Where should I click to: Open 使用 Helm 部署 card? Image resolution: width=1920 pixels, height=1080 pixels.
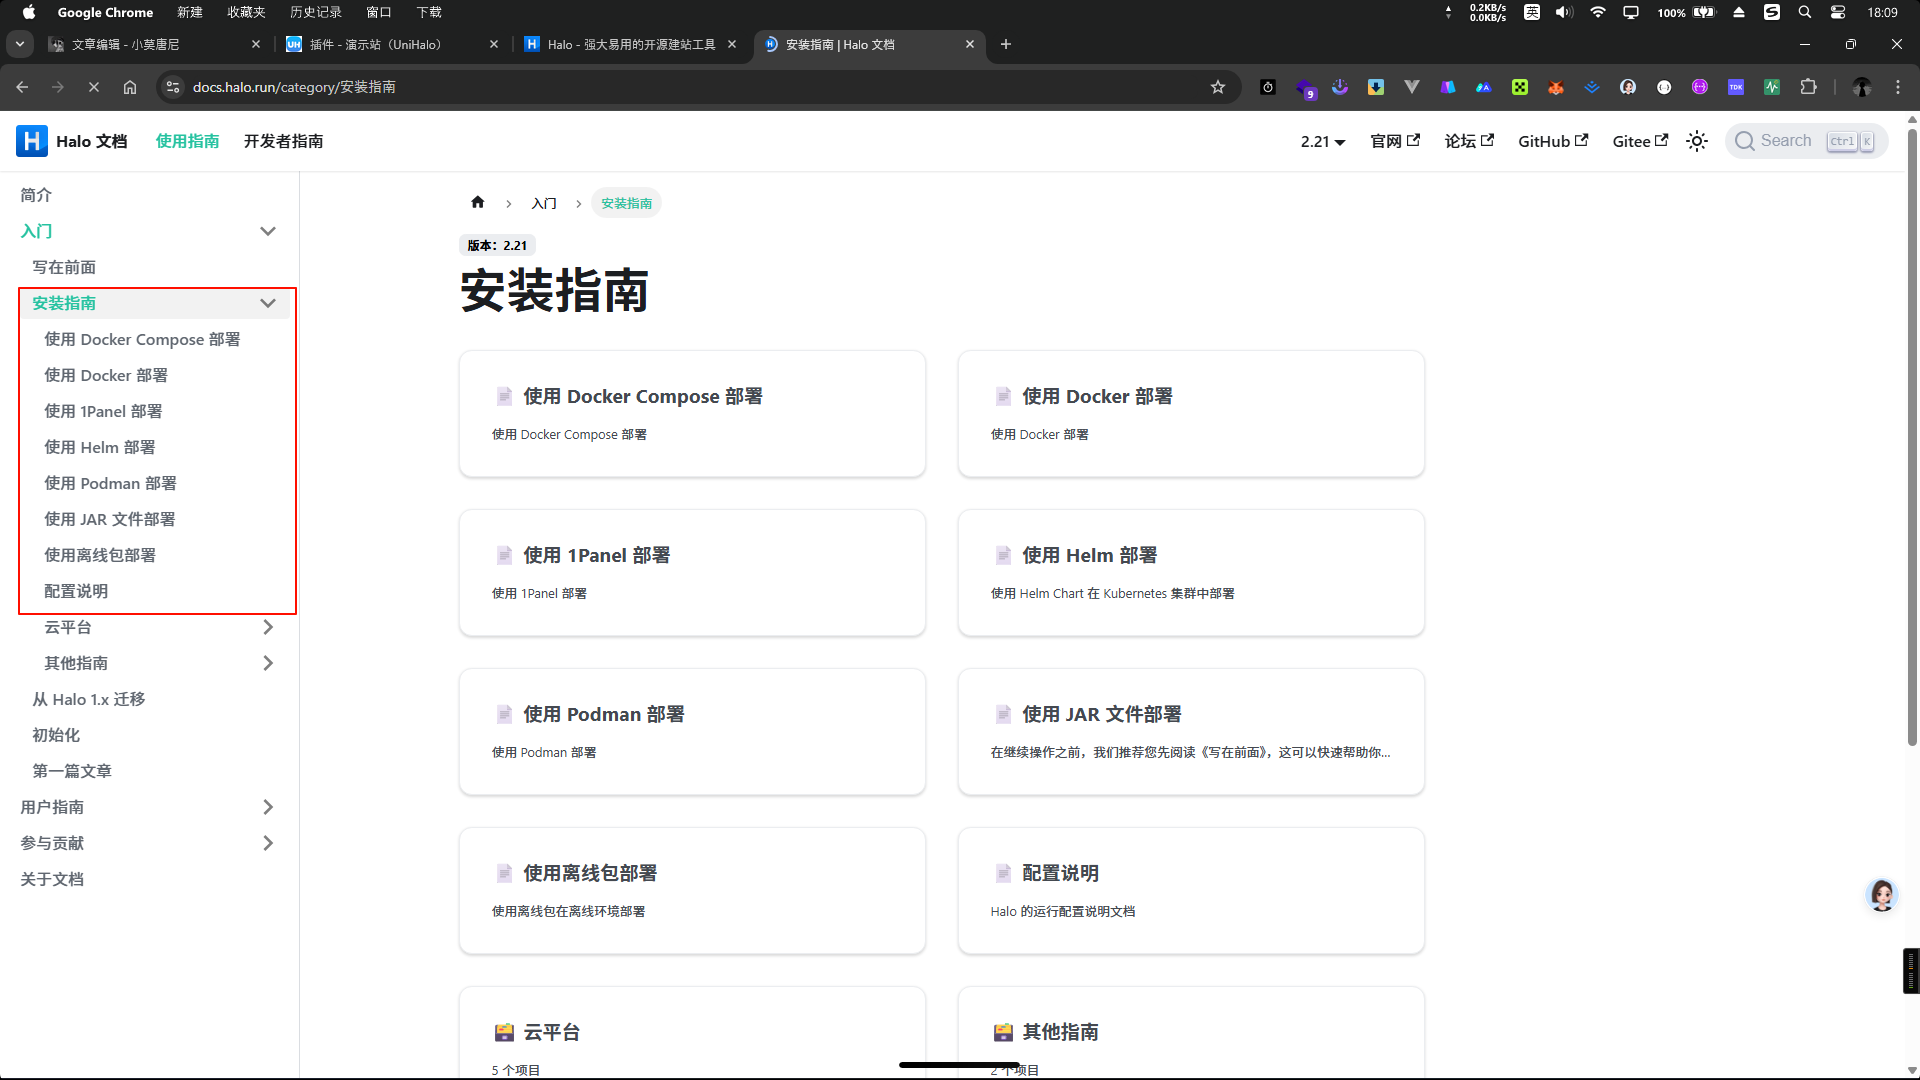coord(1191,572)
